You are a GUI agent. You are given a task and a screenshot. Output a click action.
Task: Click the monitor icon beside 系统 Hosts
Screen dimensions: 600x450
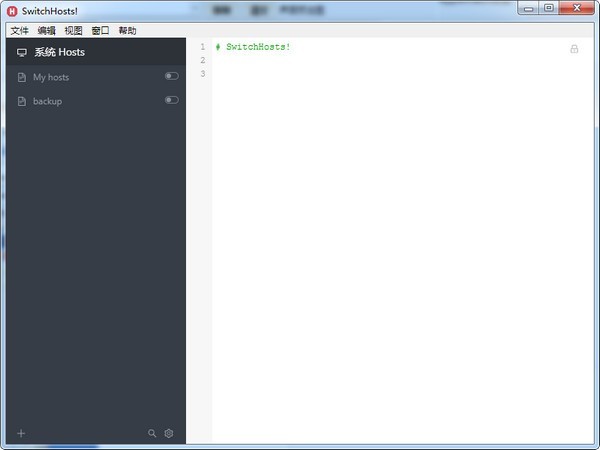22,52
